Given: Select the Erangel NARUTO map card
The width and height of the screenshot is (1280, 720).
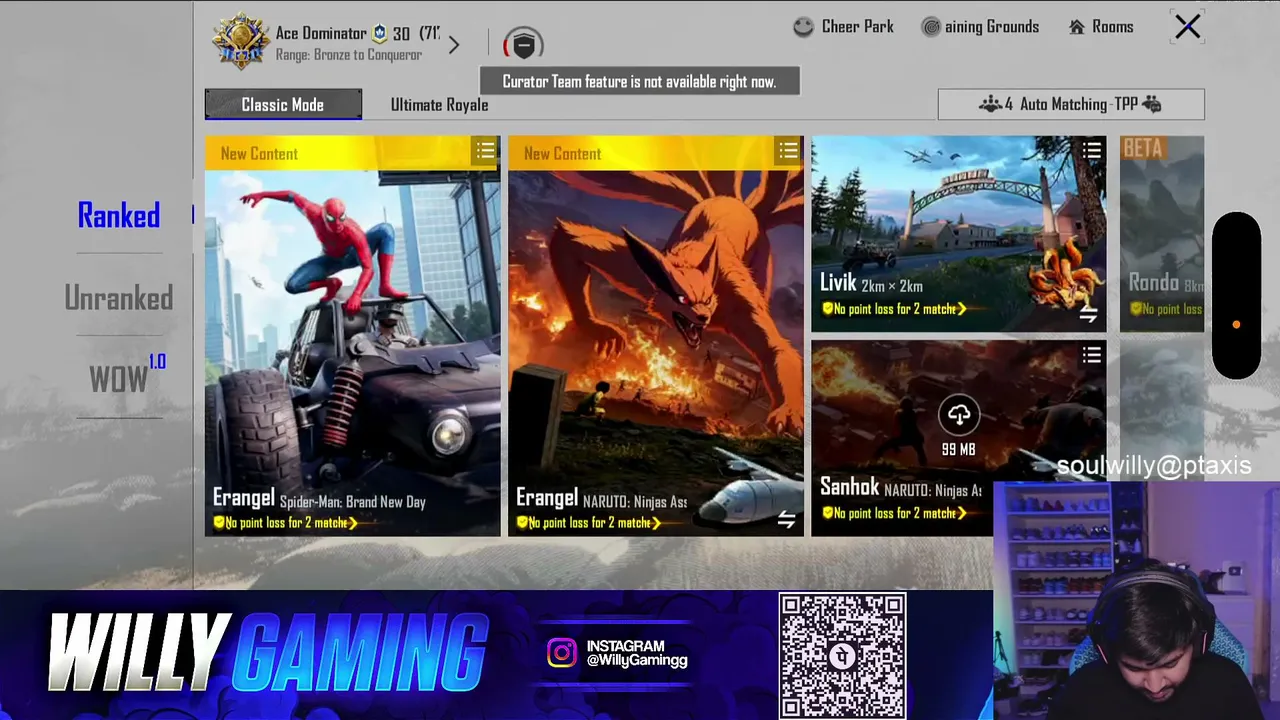Looking at the screenshot, I should point(655,336).
